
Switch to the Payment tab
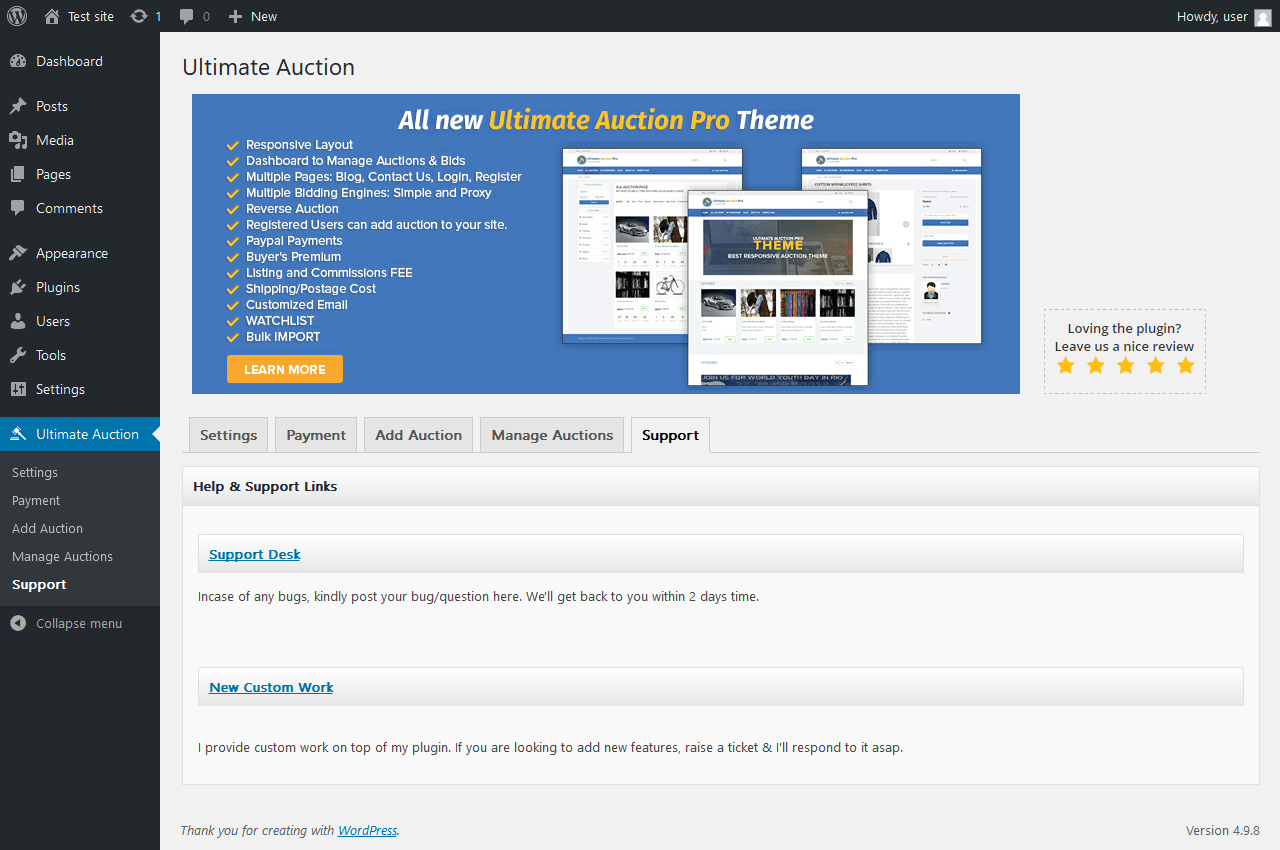tap(316, 435)
